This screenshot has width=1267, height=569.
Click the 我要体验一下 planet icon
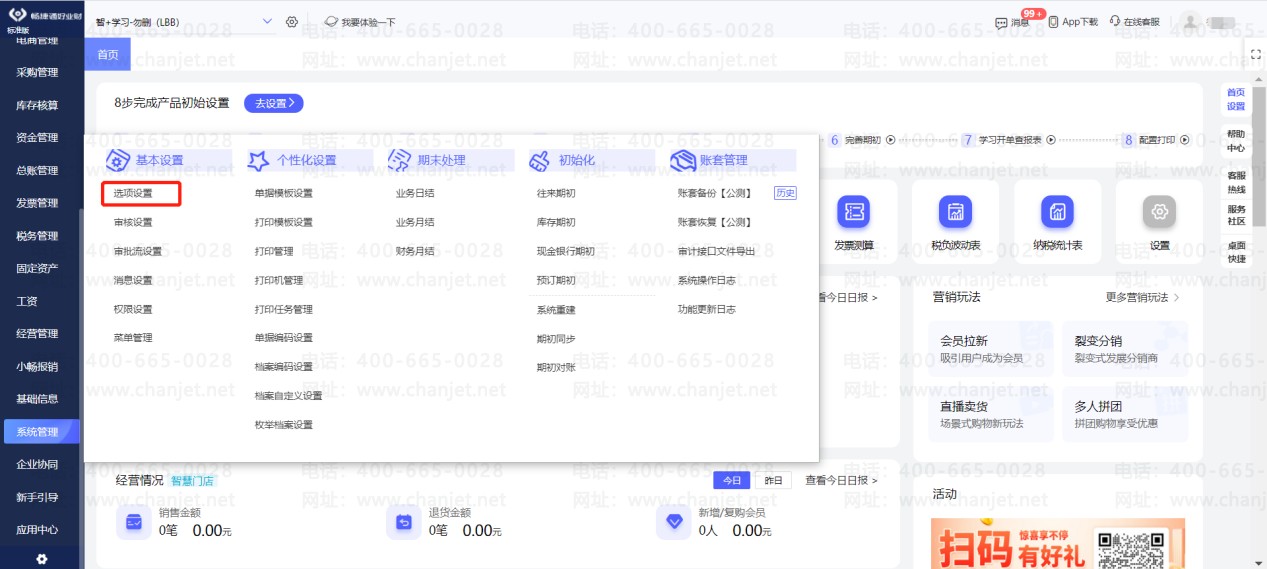coord(331,21)
